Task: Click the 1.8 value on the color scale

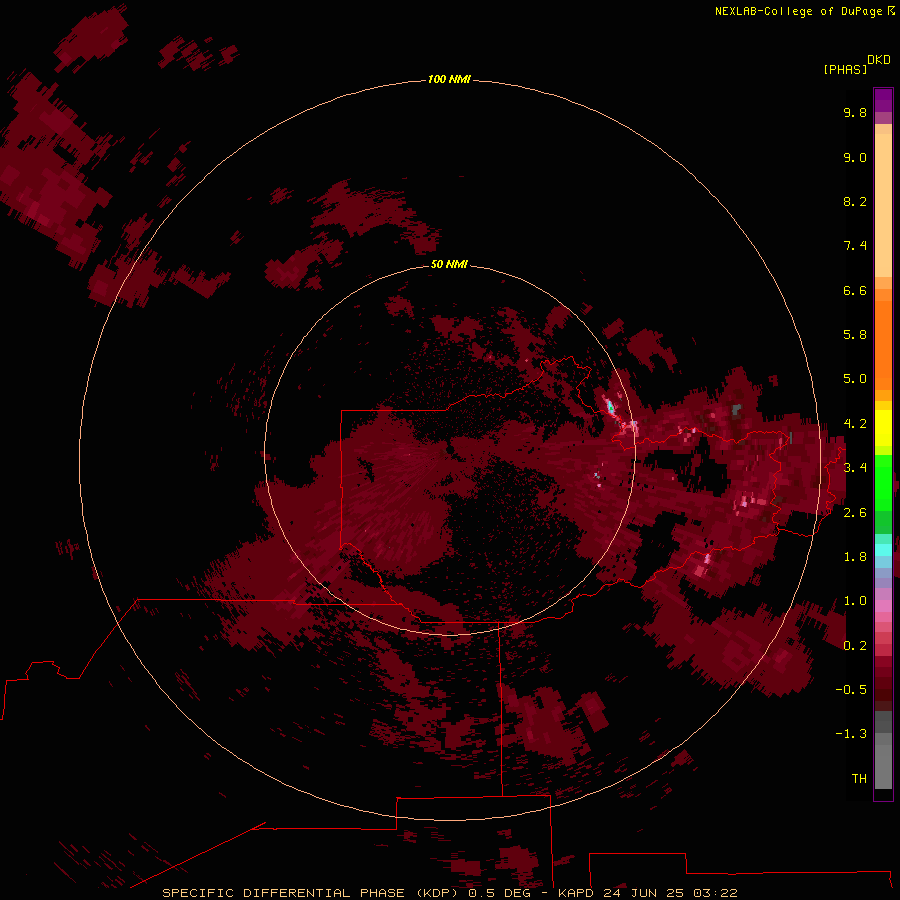Action: 855,557
